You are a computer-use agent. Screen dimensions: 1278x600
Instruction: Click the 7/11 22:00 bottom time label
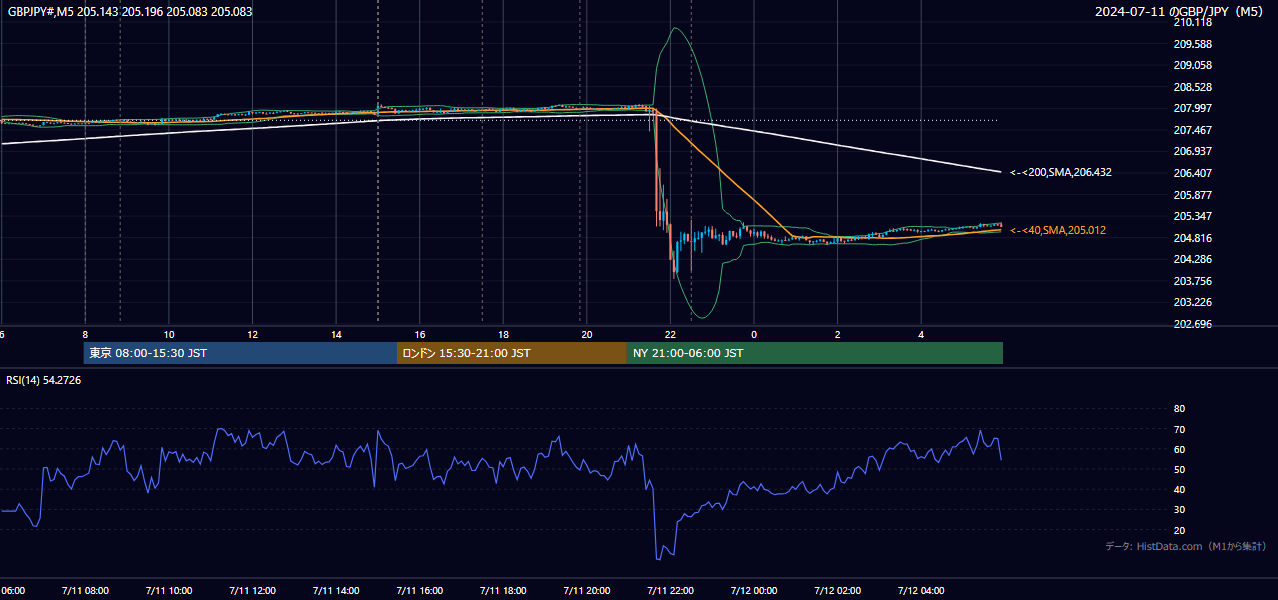click(x=670, y=591)
